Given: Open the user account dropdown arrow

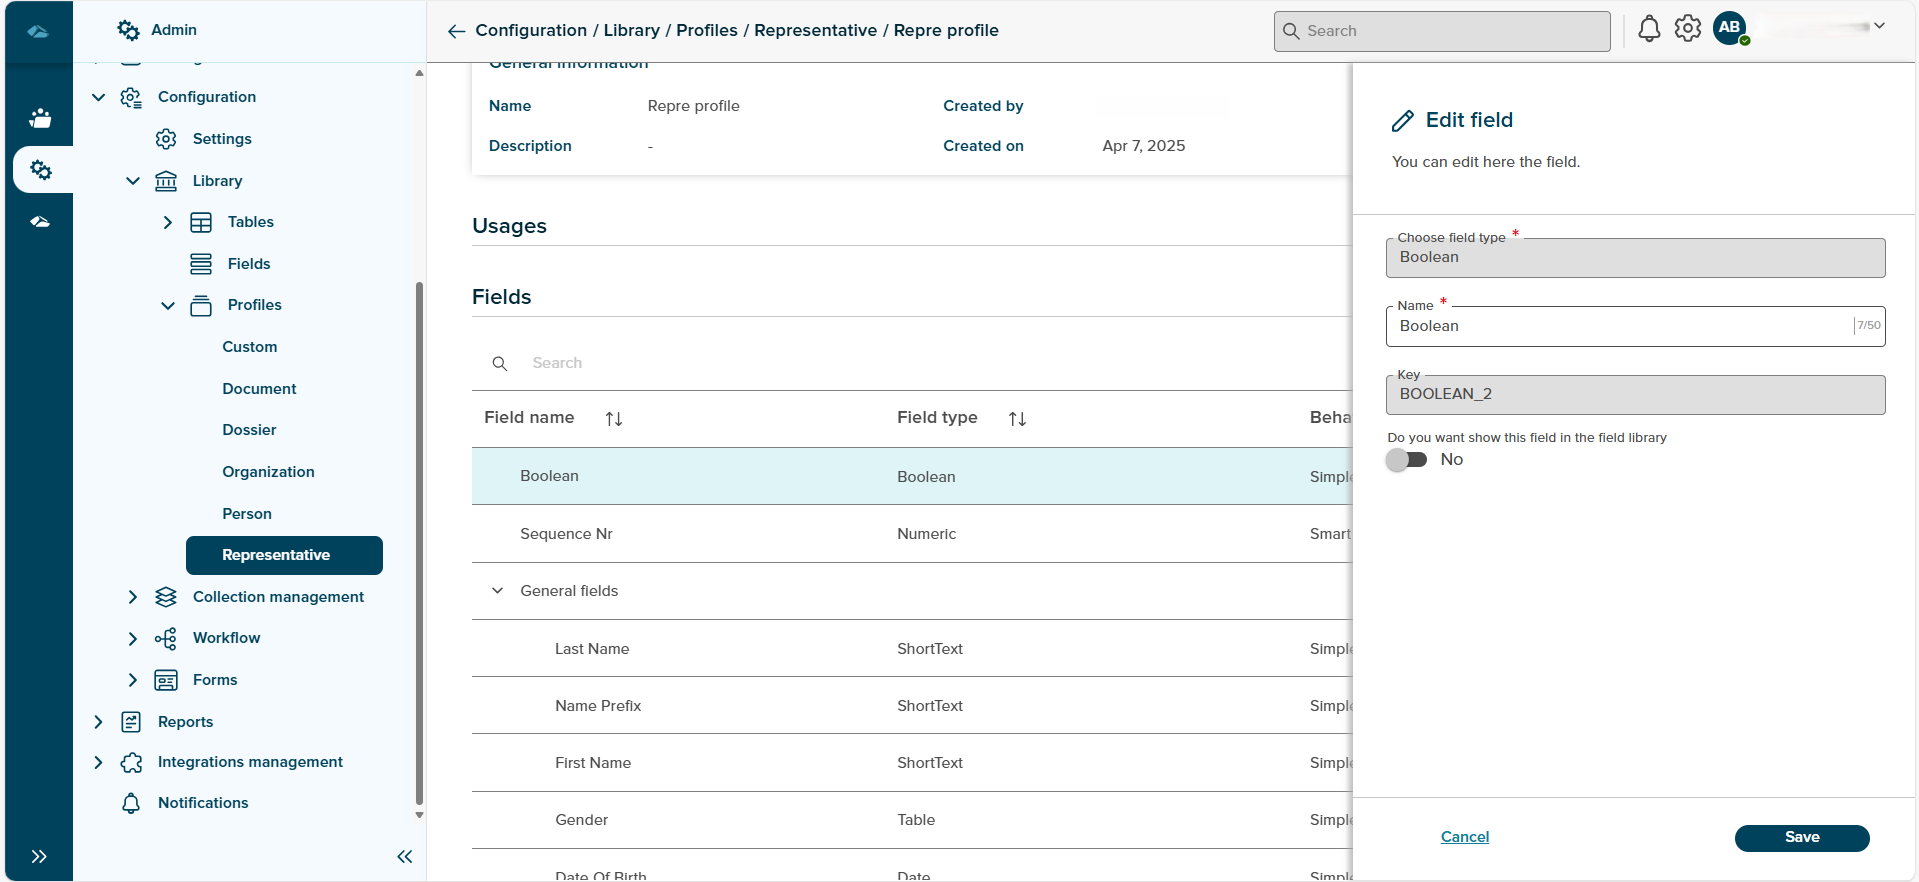Looking at the screenshot, I should [x=1879, y=27].
